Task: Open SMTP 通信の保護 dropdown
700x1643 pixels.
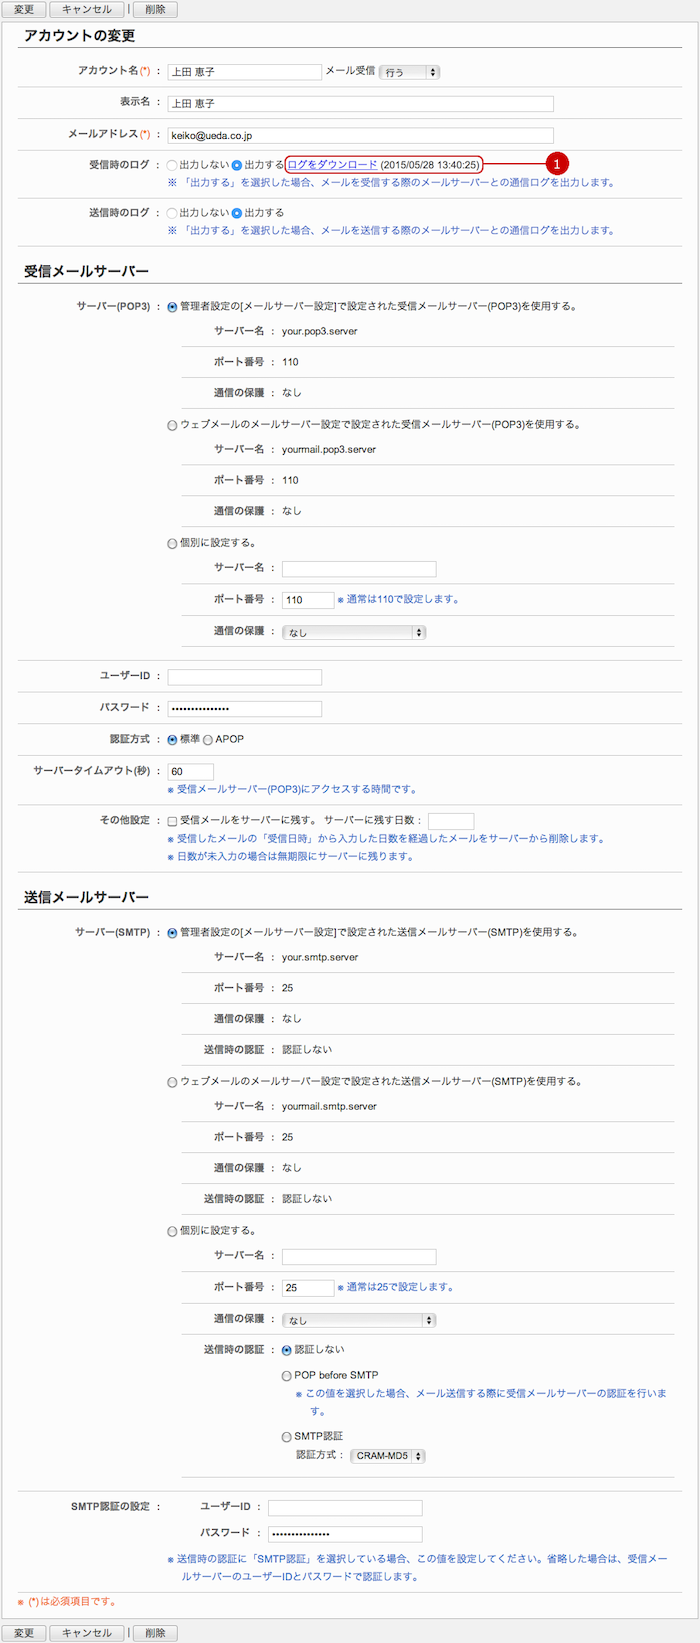Action: pos(359,1320)
